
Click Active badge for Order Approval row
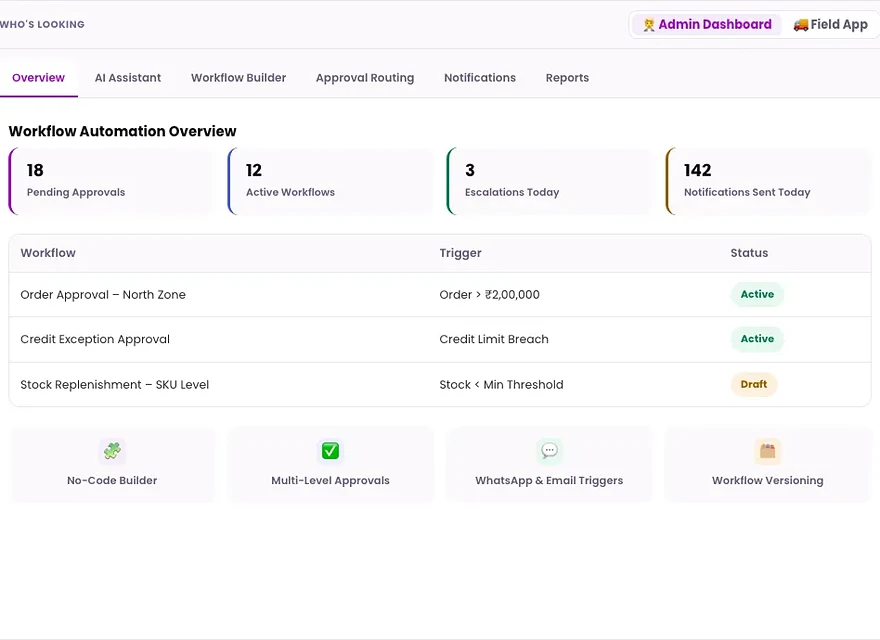click(757, 294)
